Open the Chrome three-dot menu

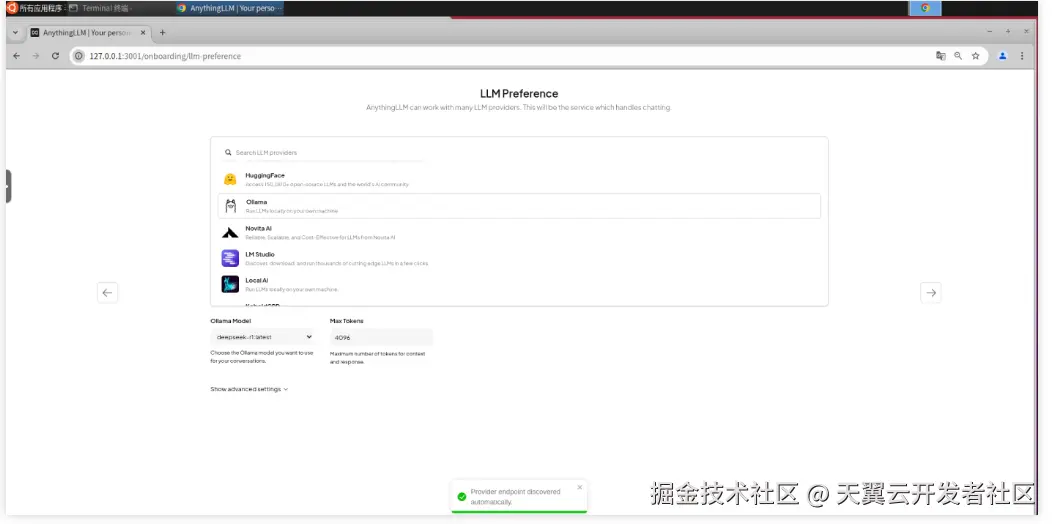(1022, 56)
